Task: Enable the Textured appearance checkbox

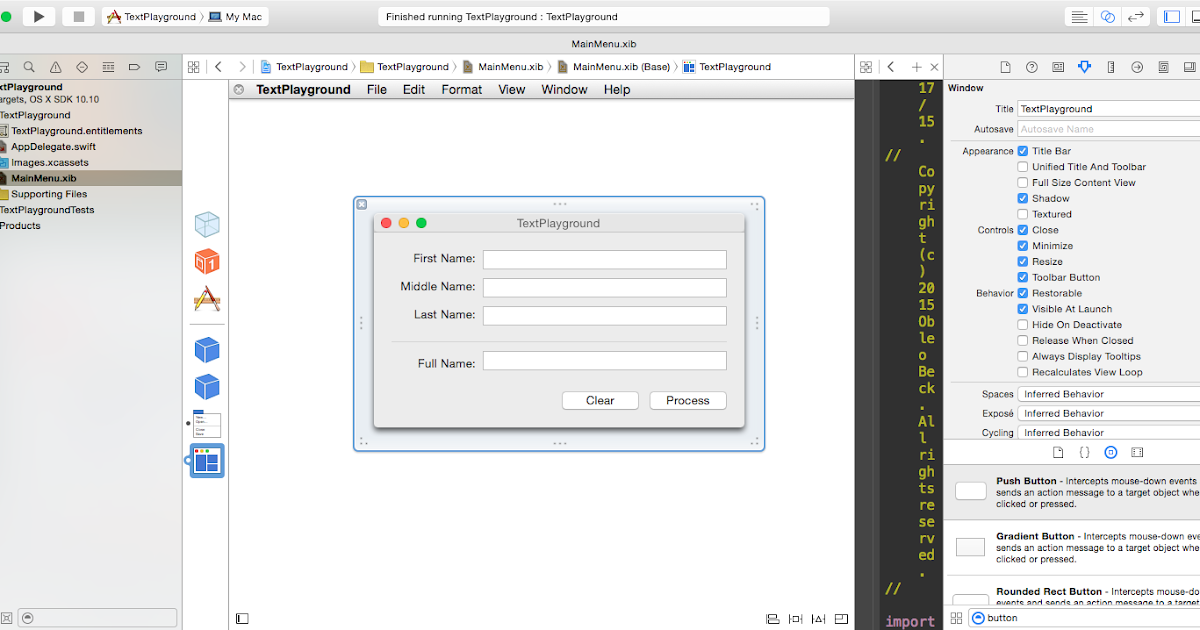Action: click(x=1023, y=214)
